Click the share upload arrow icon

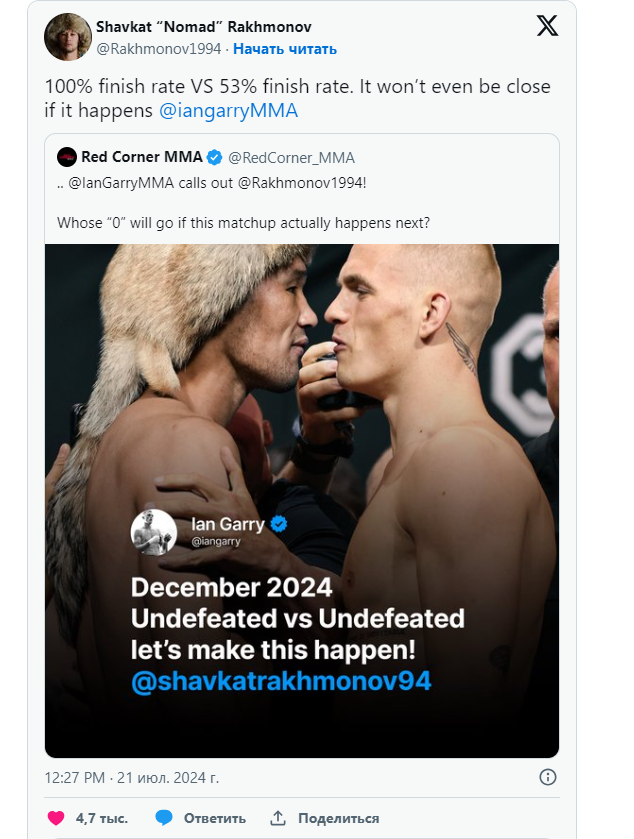(279, 818)
